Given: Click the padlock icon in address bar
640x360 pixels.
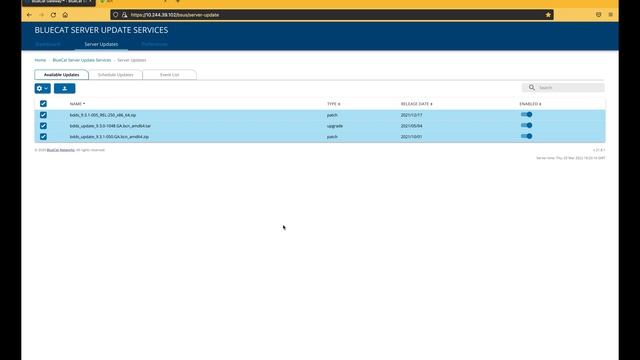Looking at the screenshot, I should point(124,15).
